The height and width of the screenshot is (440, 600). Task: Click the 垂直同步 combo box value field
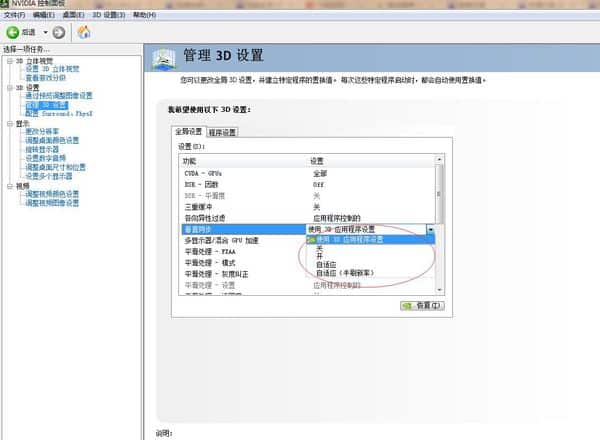366,230
